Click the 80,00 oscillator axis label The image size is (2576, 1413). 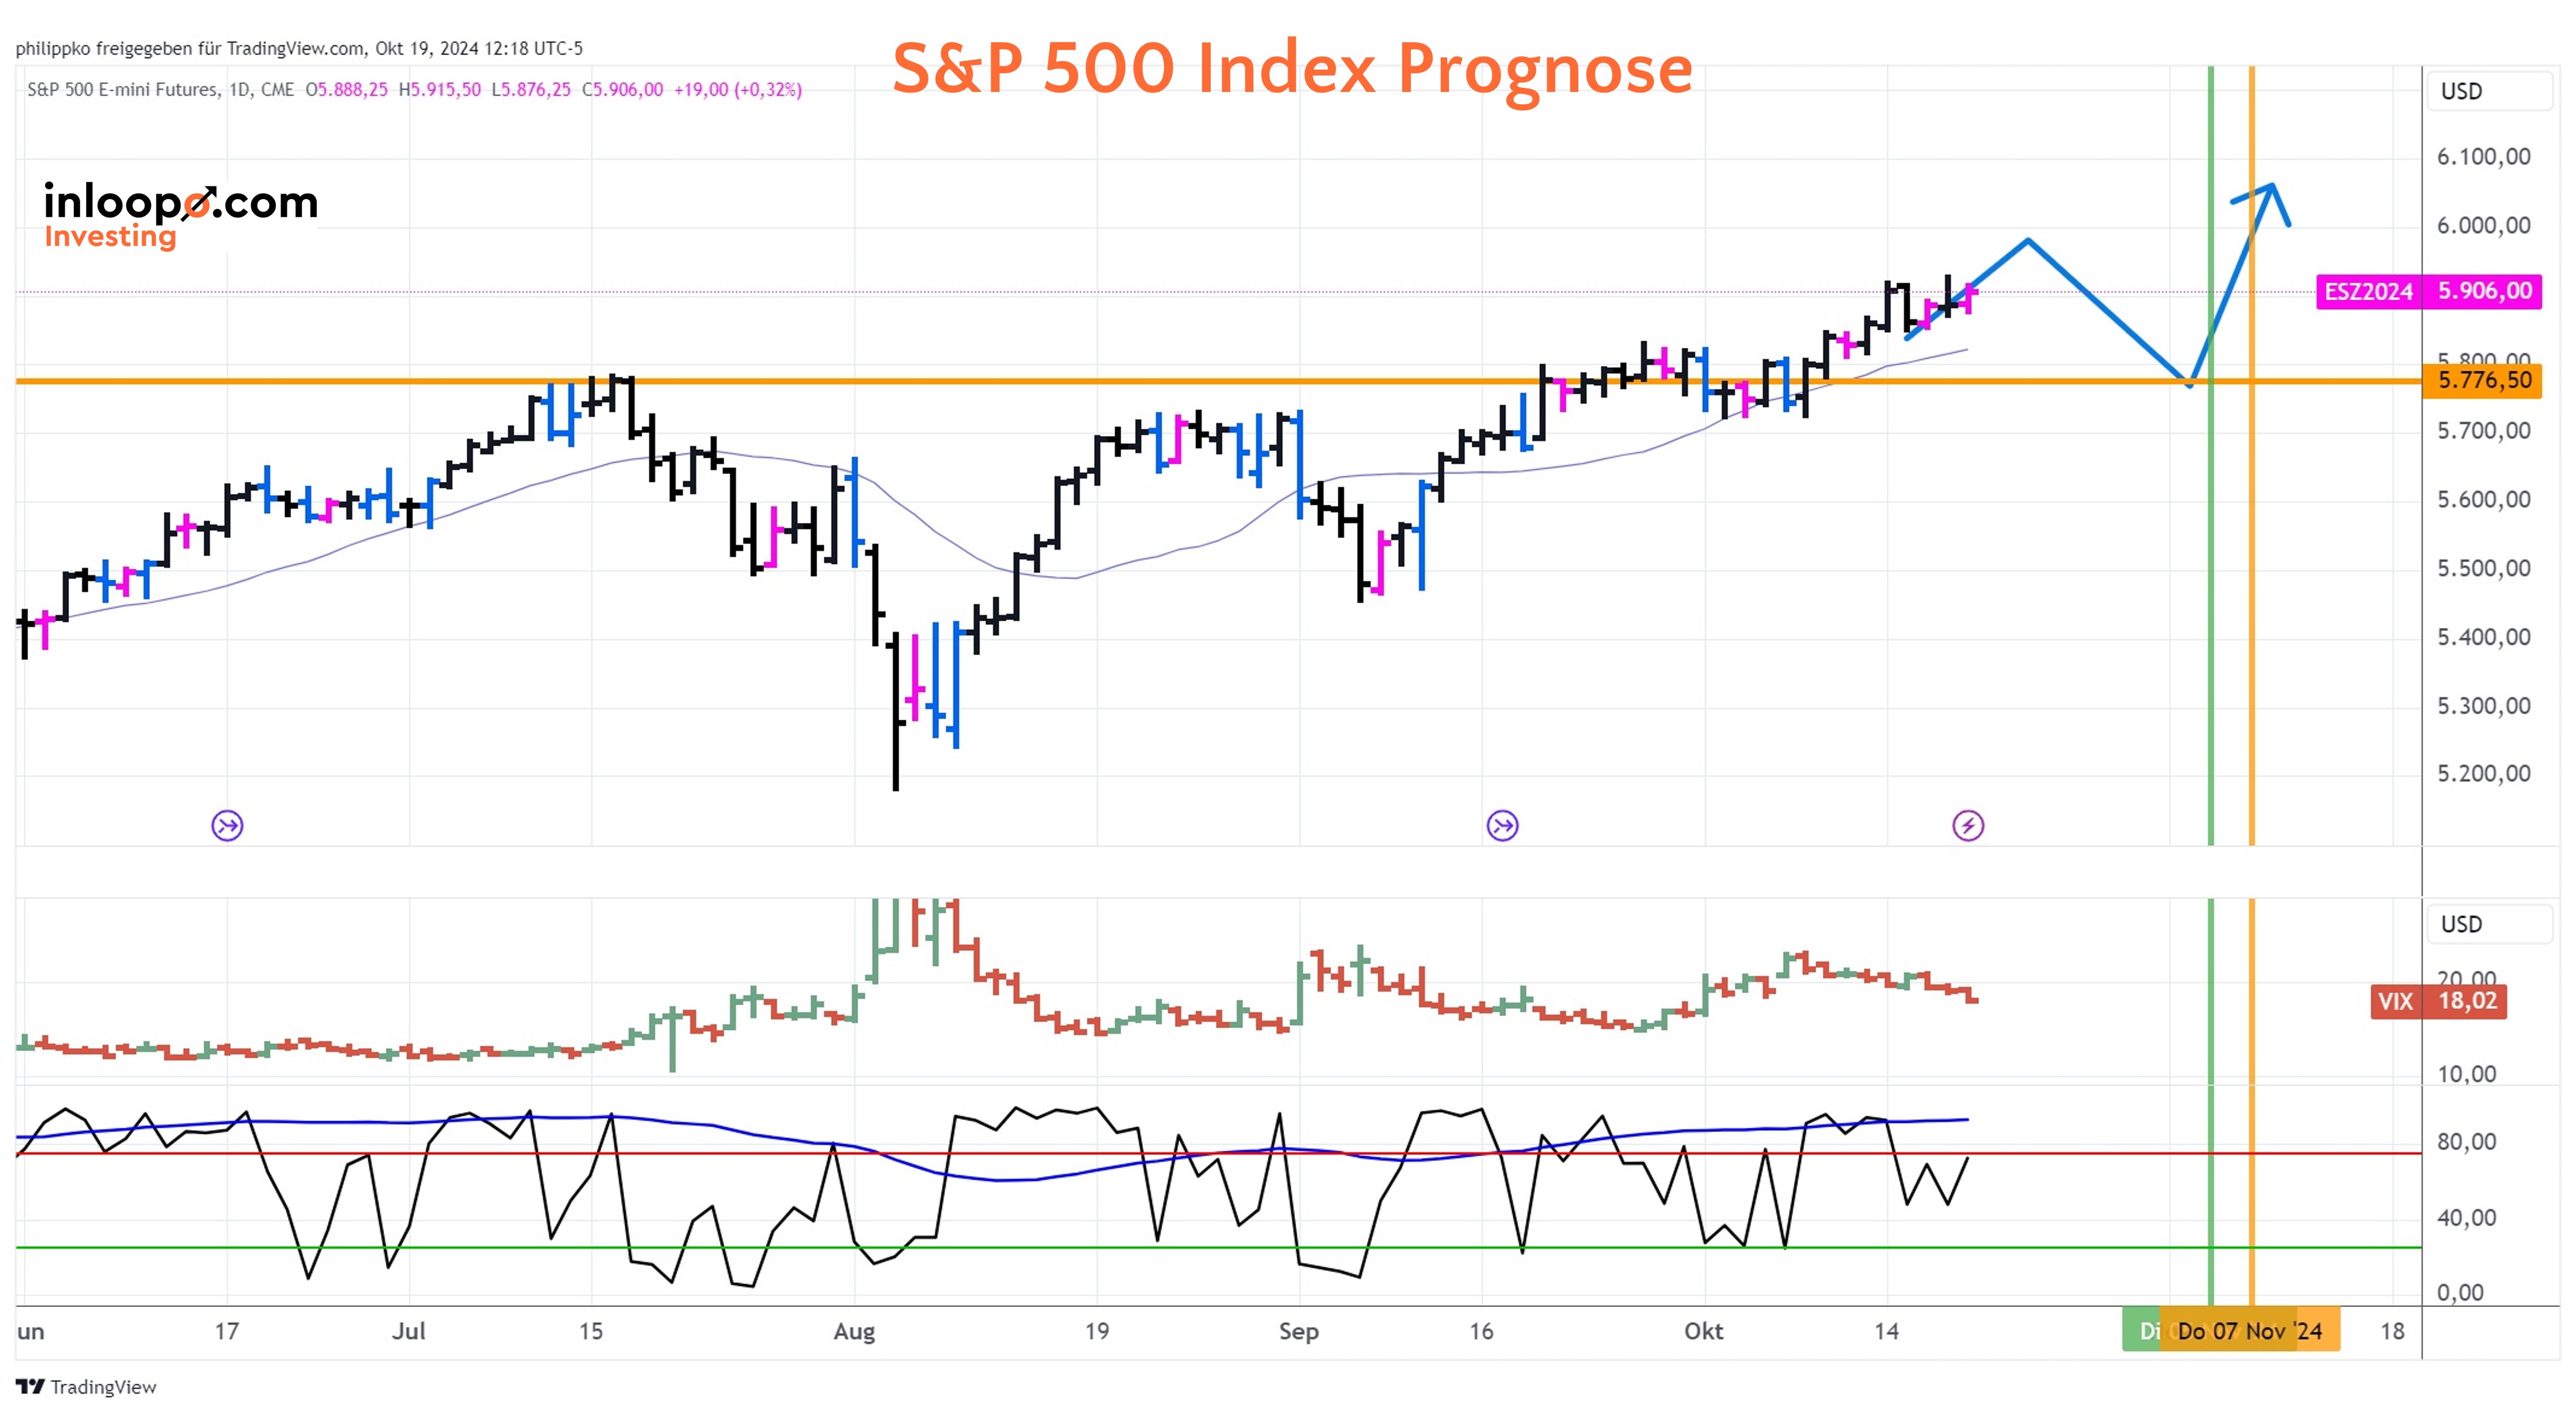[x=2466, y=1142]
